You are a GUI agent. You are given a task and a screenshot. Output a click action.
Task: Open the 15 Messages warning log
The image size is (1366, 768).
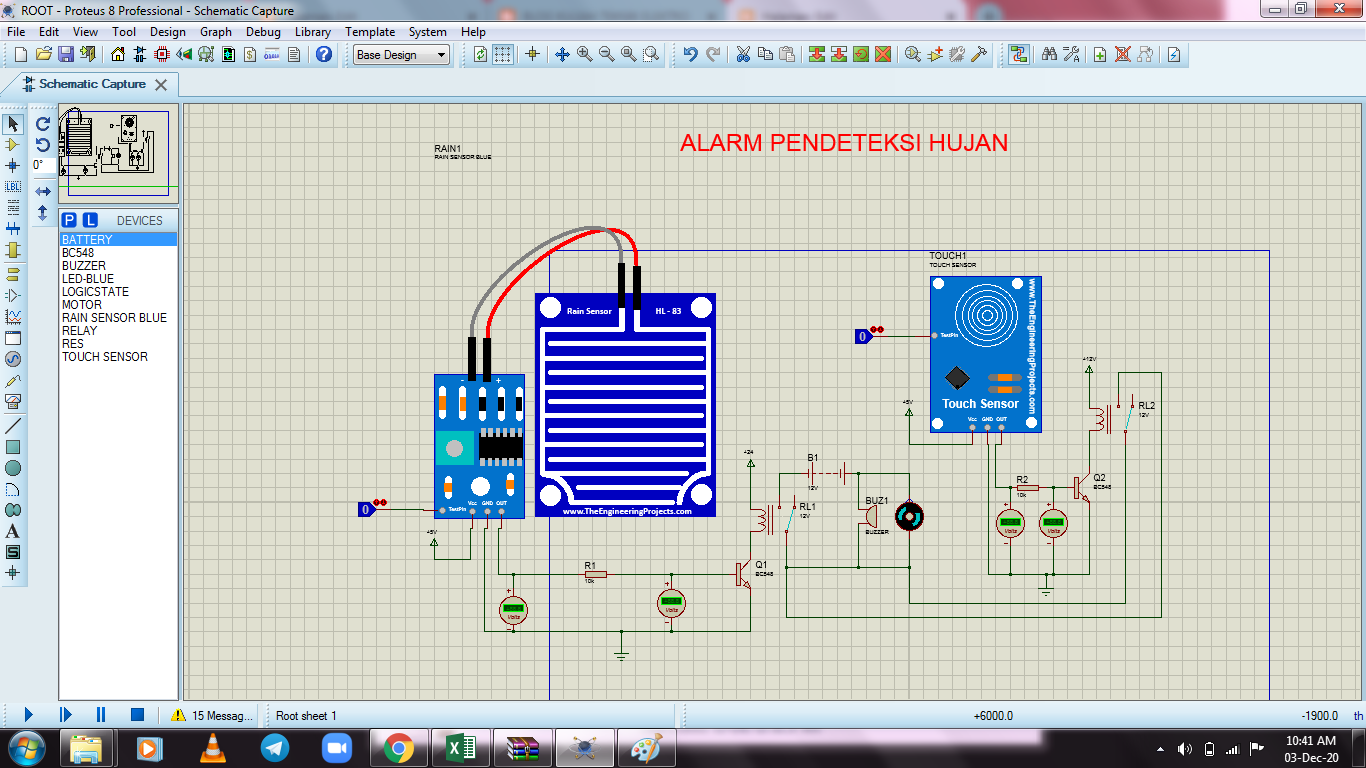(x=212, y=715)
